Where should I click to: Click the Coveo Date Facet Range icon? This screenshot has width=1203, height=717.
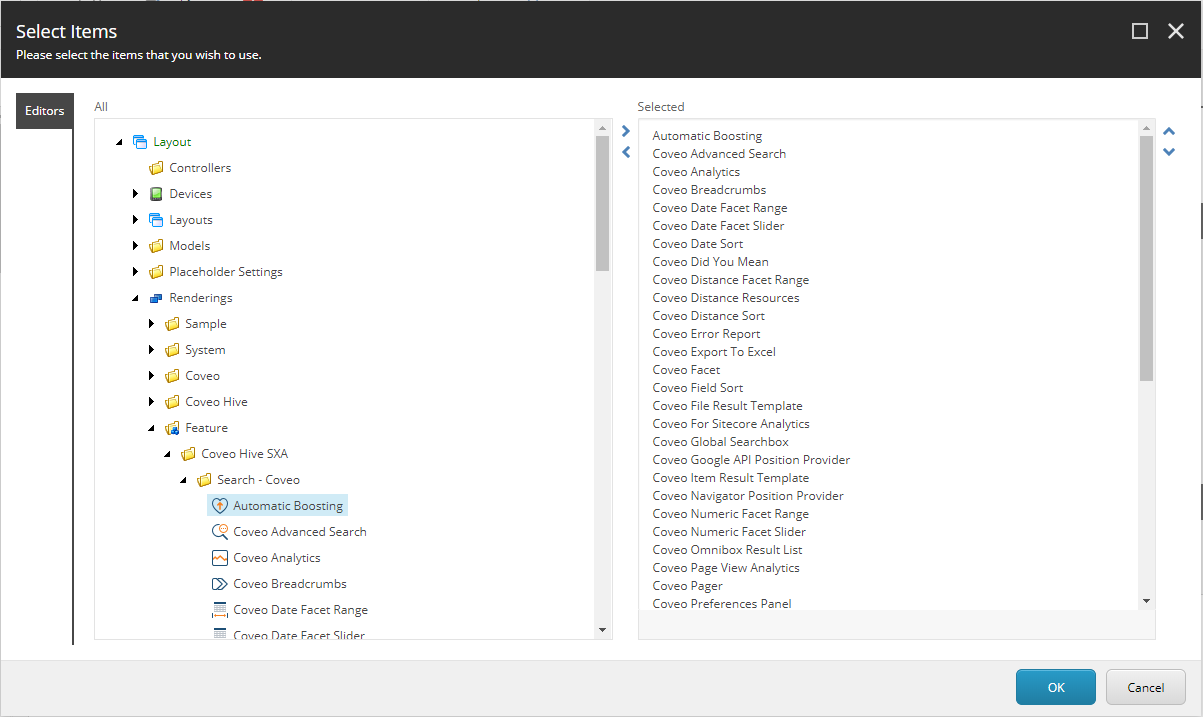[x=220, y=609]
